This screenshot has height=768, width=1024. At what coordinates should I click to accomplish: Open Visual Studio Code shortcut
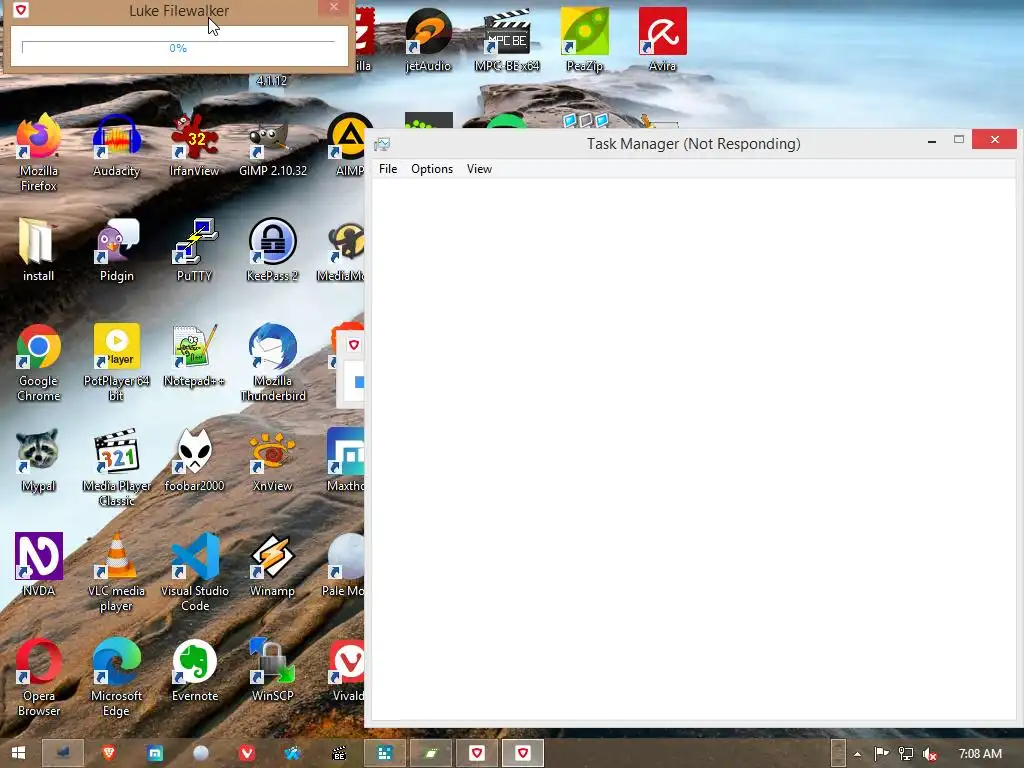click(x=195, y=573)
